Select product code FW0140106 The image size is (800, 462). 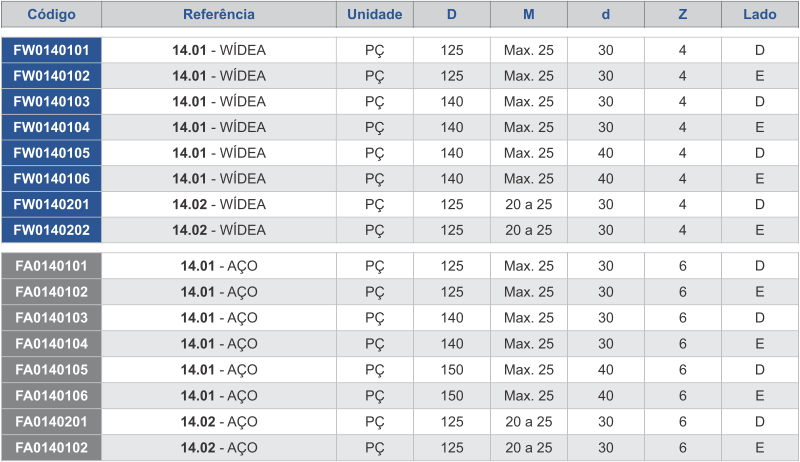tap(52, 178)
